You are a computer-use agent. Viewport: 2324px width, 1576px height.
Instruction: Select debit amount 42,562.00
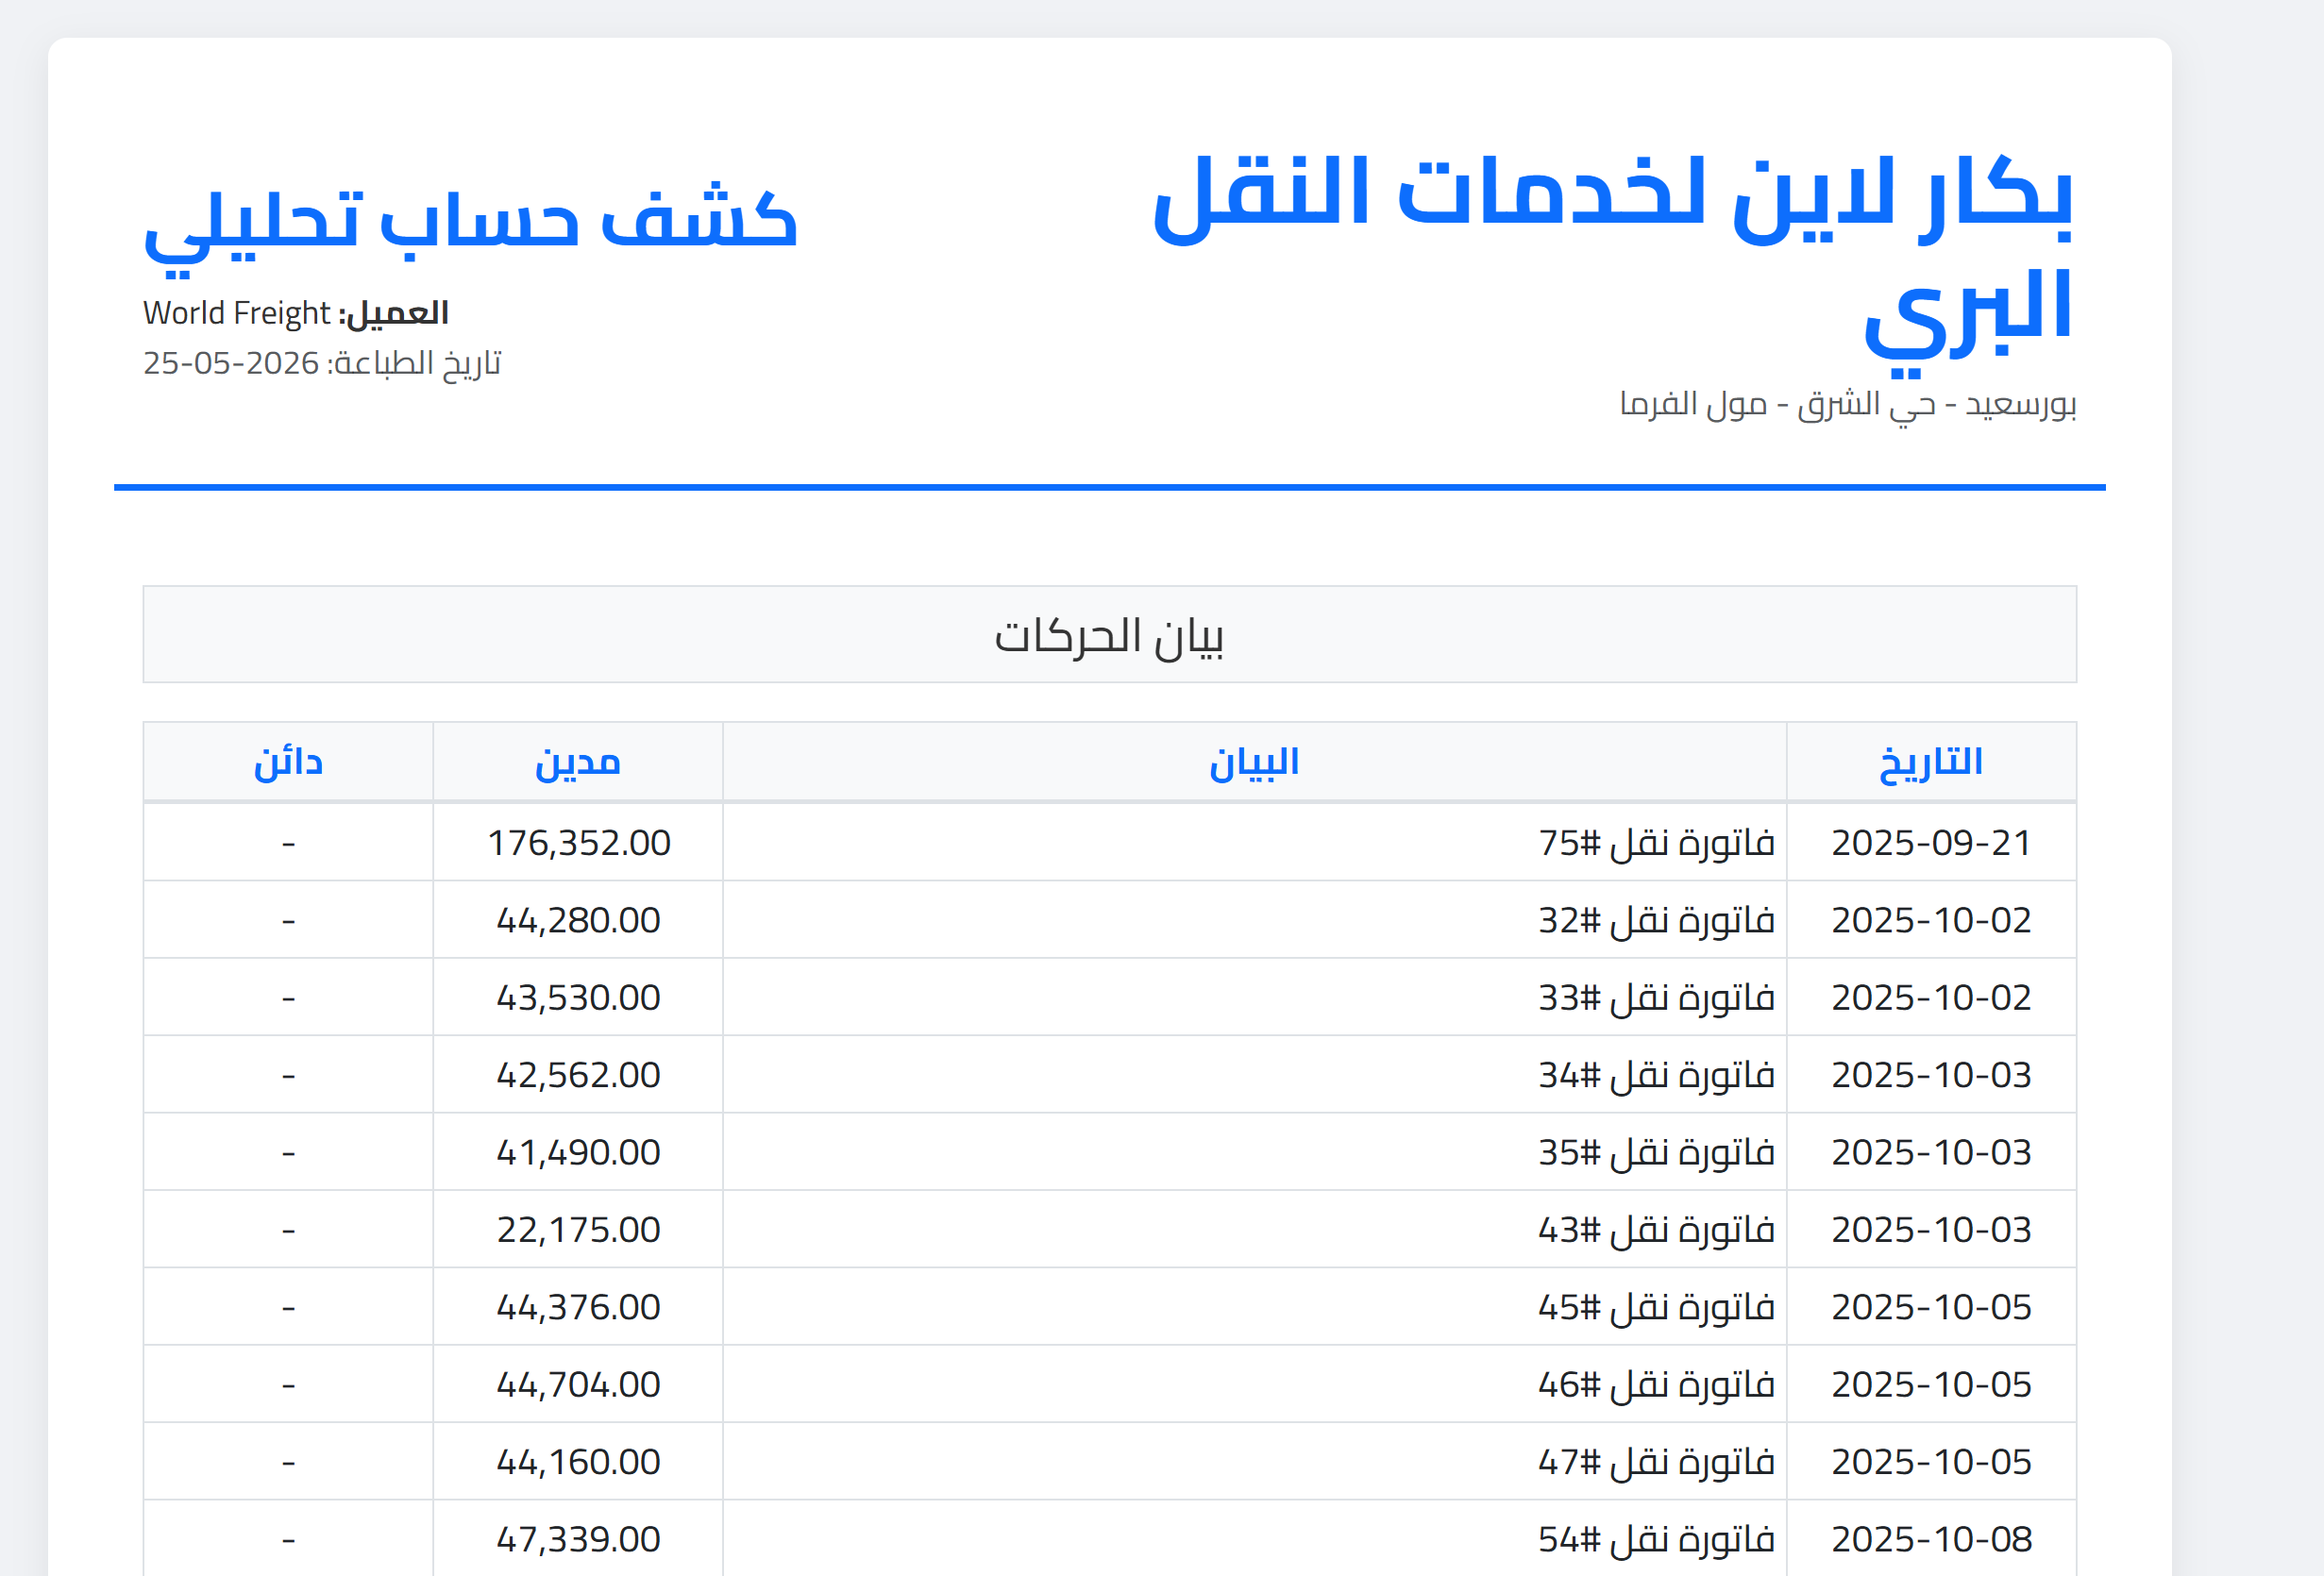coord(579,1075)
